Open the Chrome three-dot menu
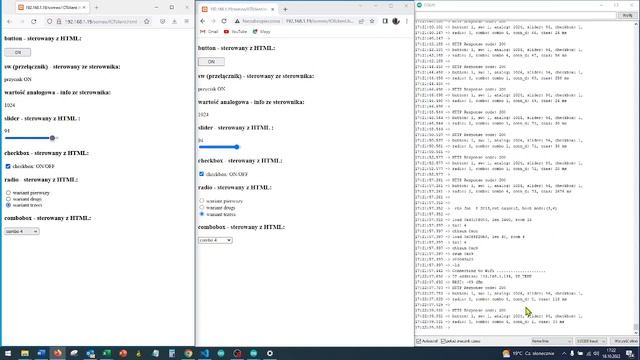 407,21
